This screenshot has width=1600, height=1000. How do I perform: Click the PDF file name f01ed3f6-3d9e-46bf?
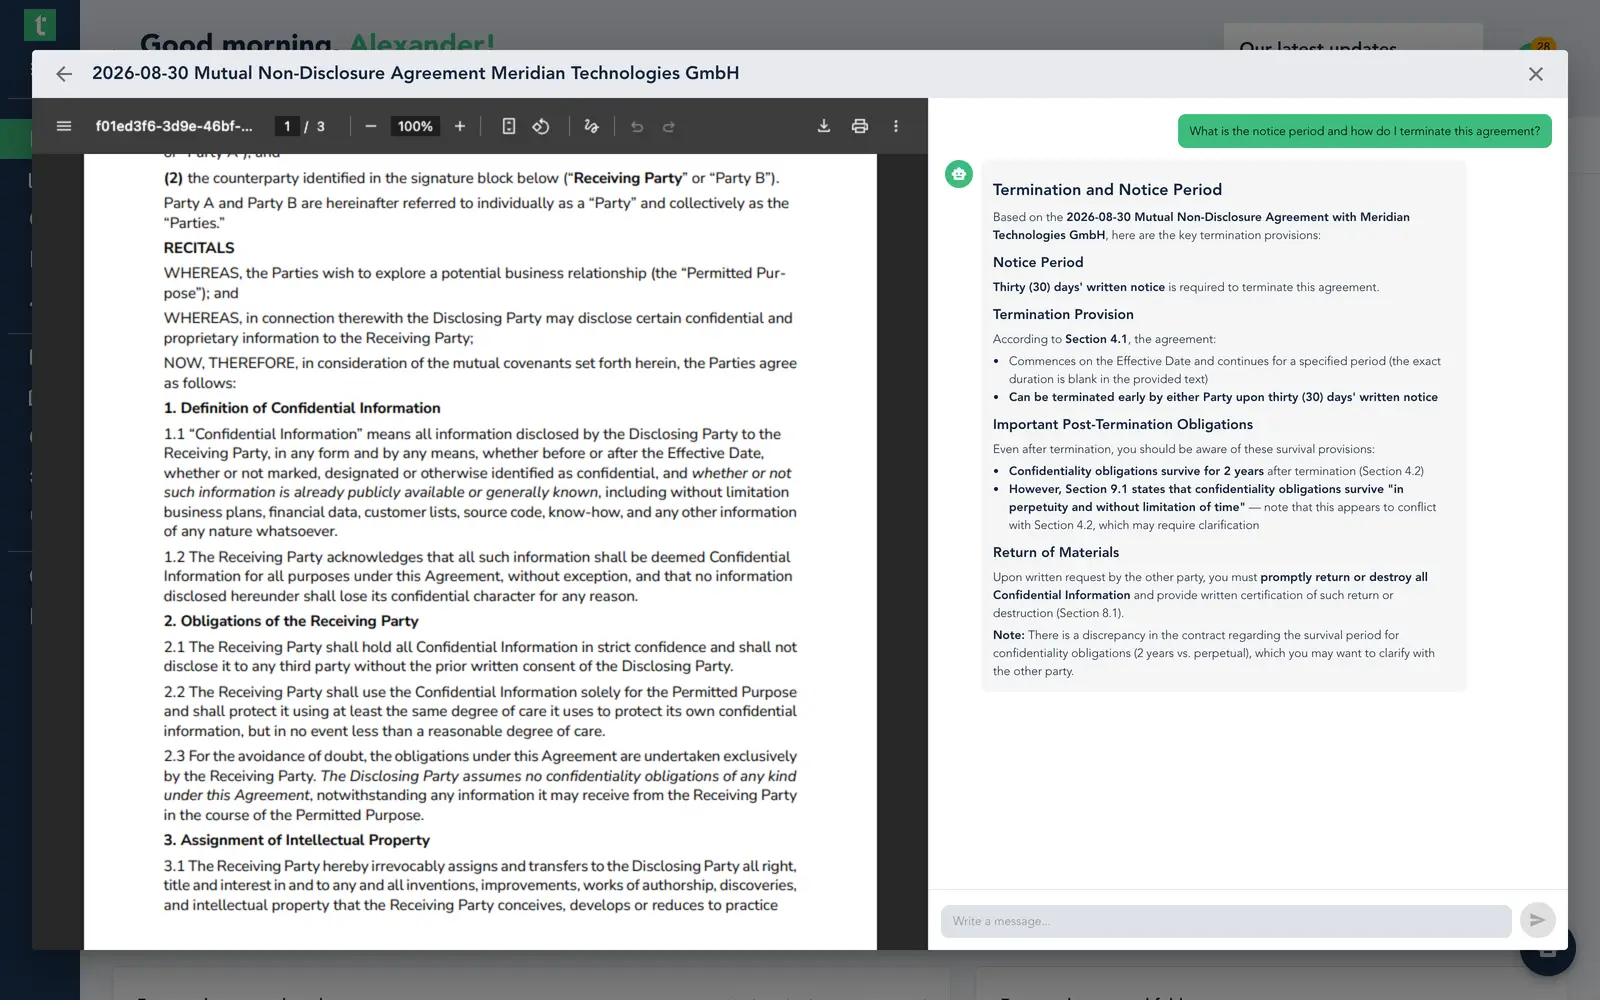pyautogui.click(x=174, y=126)
